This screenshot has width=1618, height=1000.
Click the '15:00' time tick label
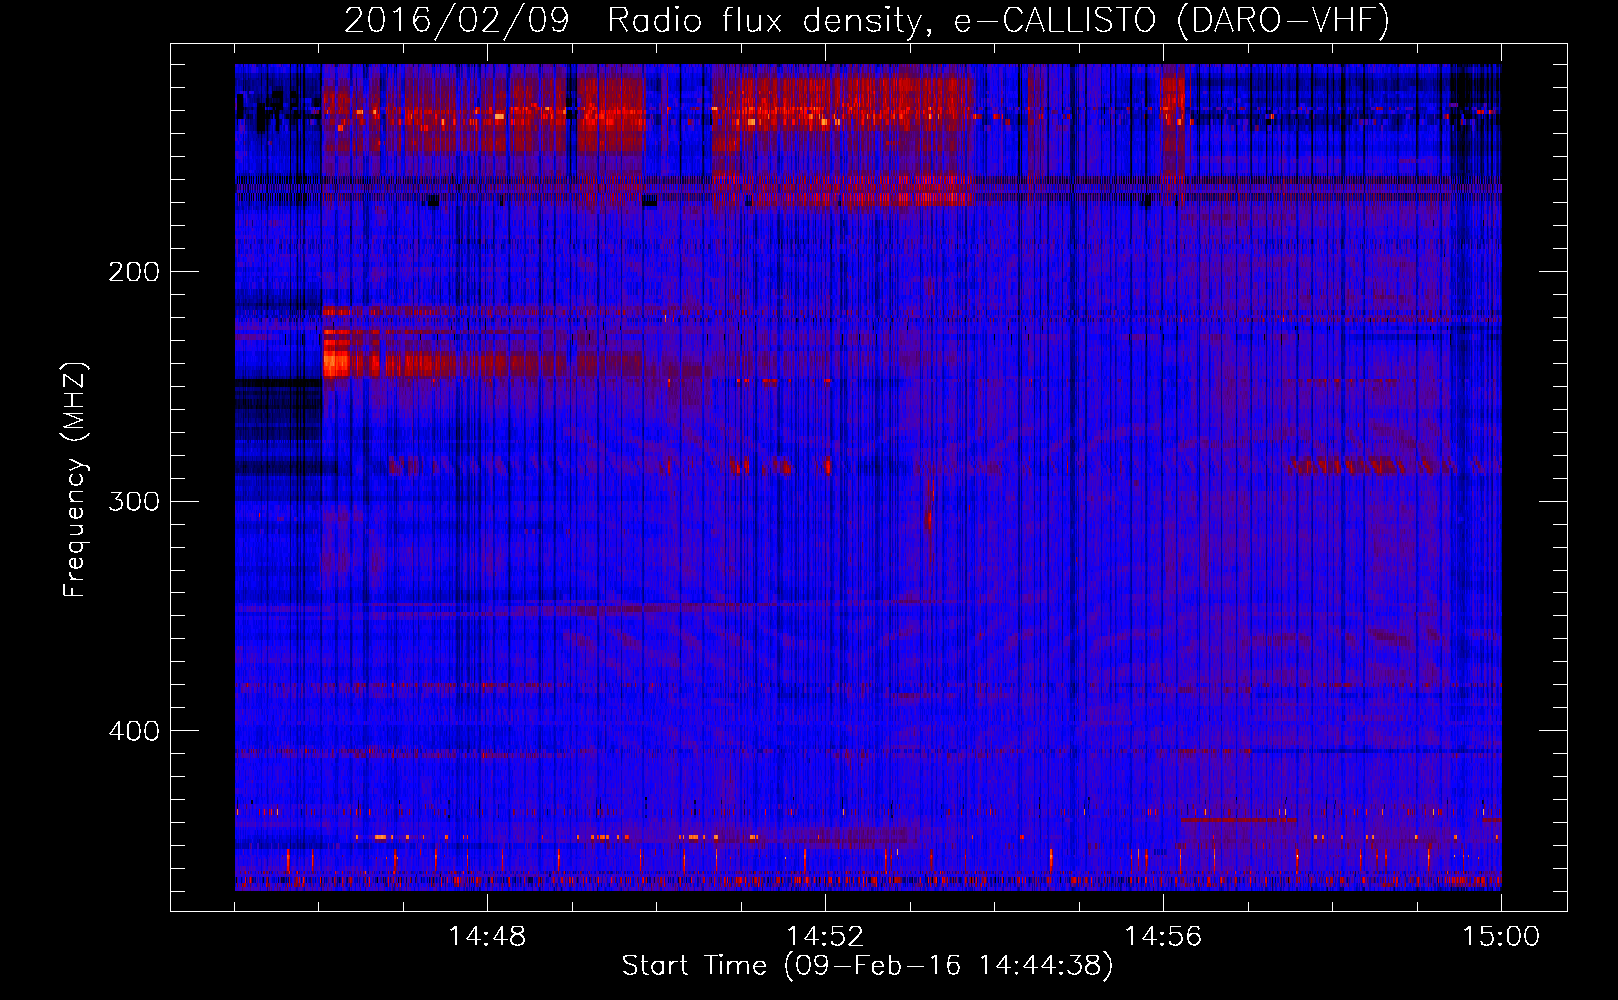(x=1501, y=937)
